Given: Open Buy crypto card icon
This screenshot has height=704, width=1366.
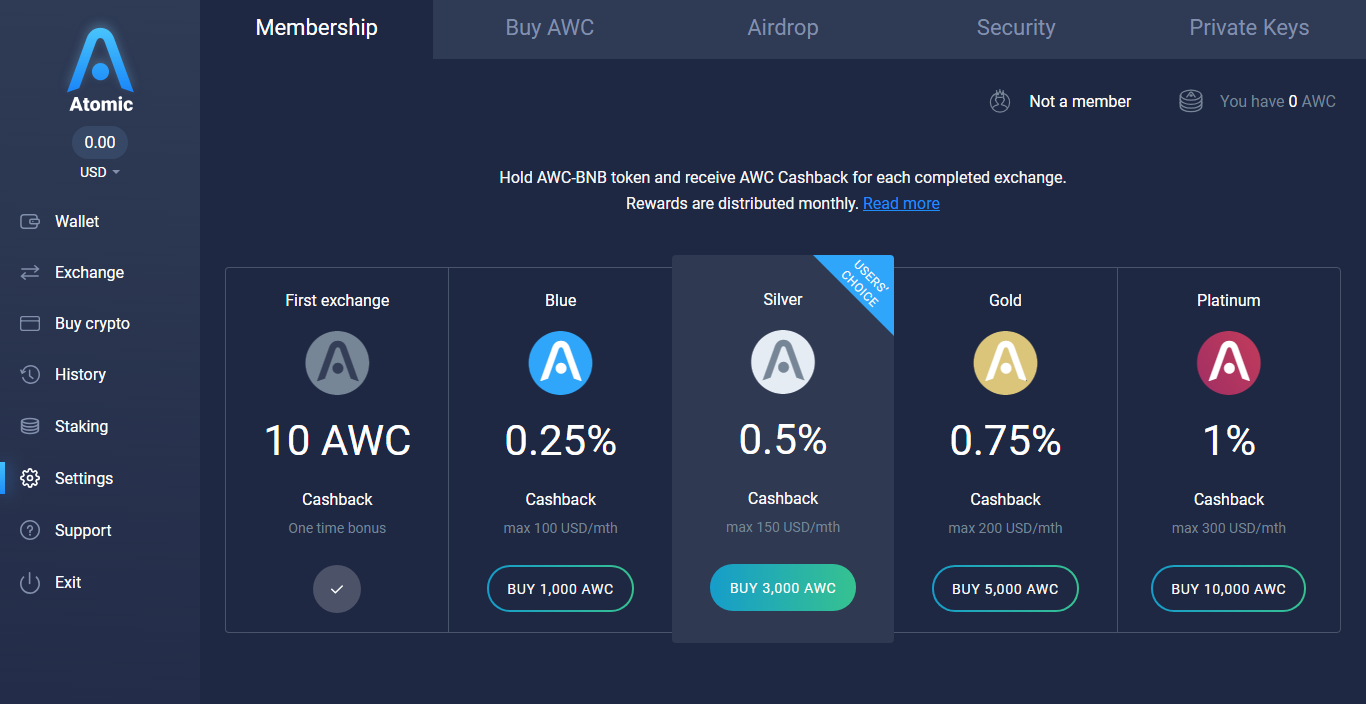Looking at the screenshot, I should tap(30, 324).
